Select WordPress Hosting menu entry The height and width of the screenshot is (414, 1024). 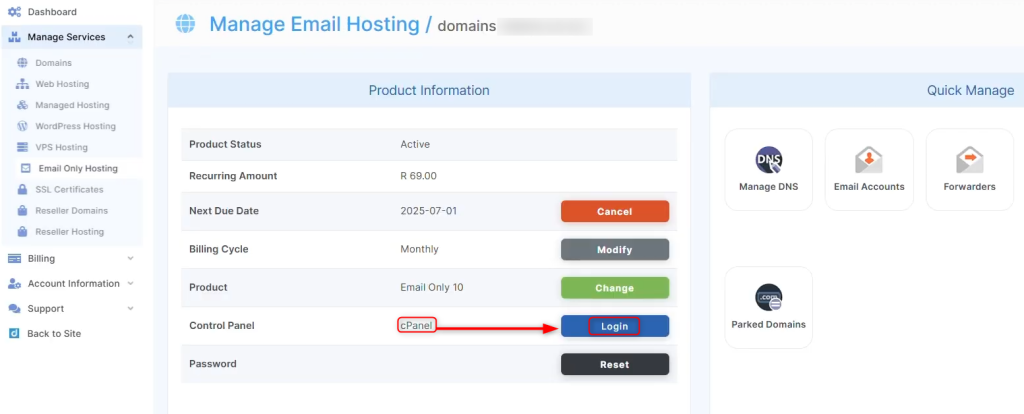click(75, 126)
